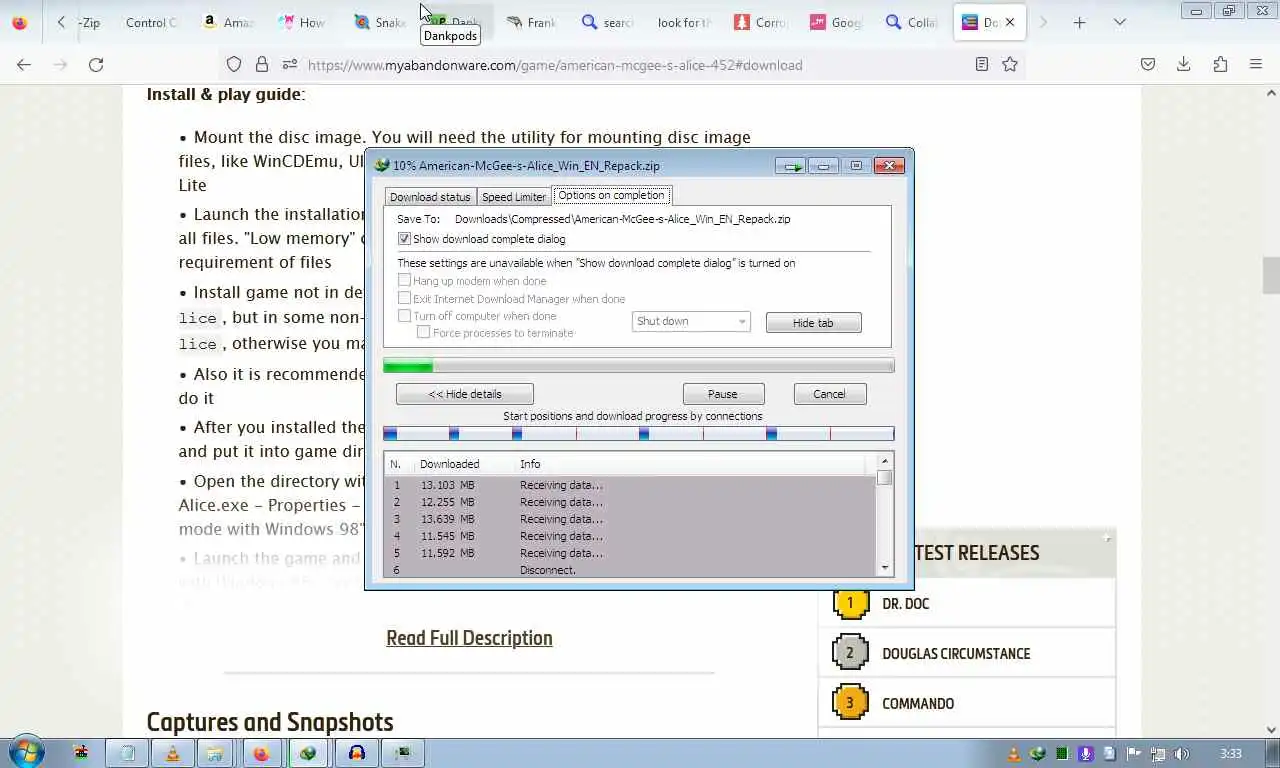Viewport: 1280px width, 768px height.
Task: Open the Firefox hamburger application menu
Action: point(1256,64)
